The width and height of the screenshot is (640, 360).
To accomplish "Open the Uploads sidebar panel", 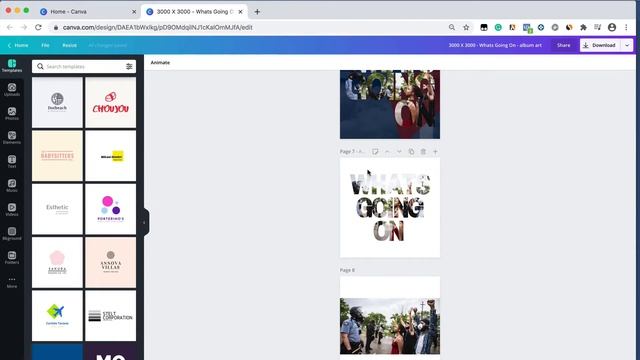I will coord(12,90).
